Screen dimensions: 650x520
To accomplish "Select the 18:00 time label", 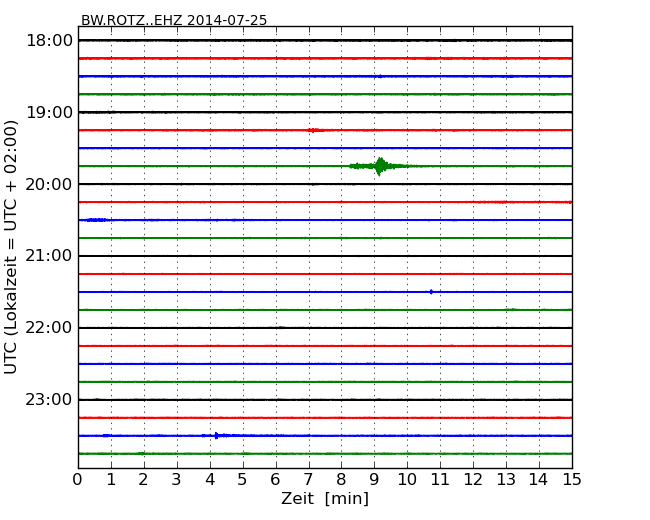I will [x=49, y=41].
